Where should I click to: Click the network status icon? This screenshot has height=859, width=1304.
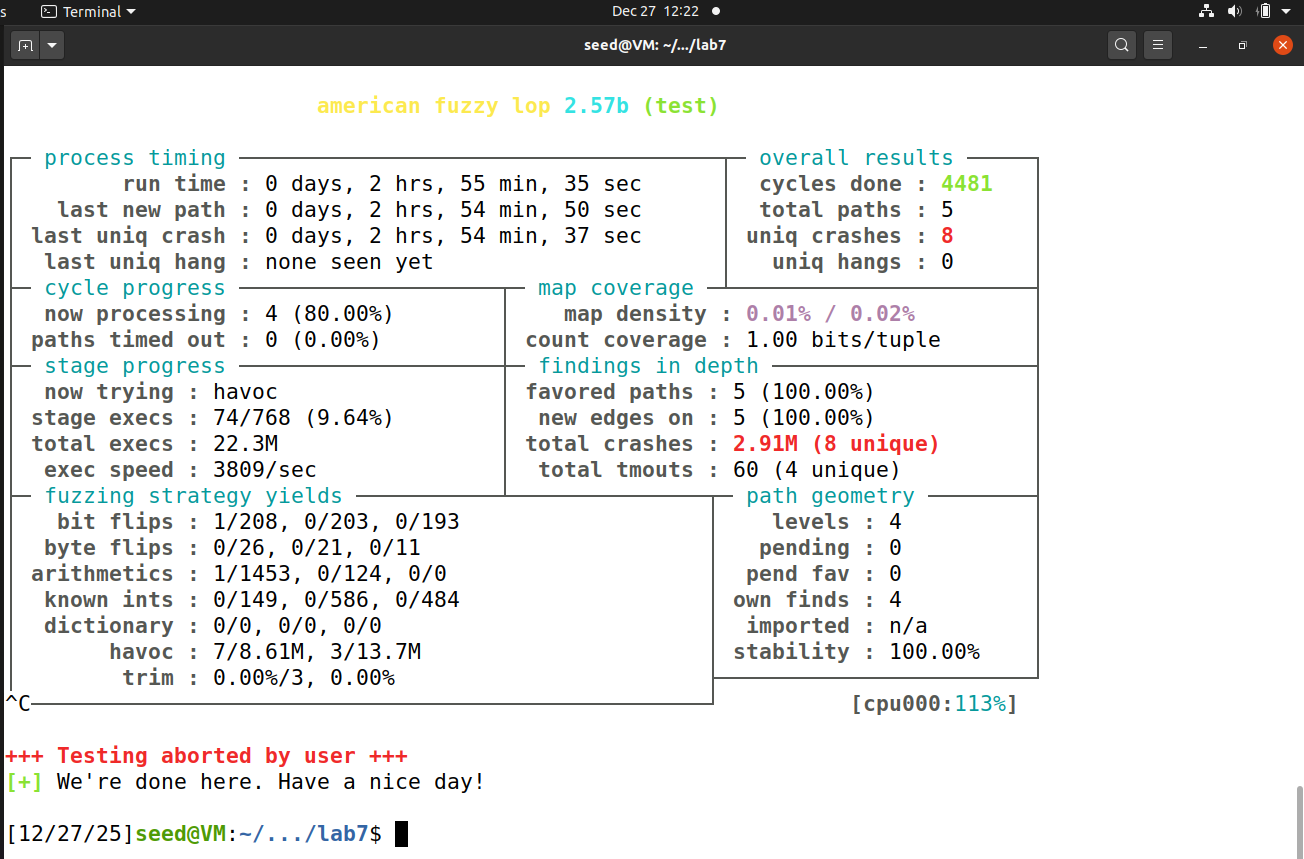[x=1206, y=12]
